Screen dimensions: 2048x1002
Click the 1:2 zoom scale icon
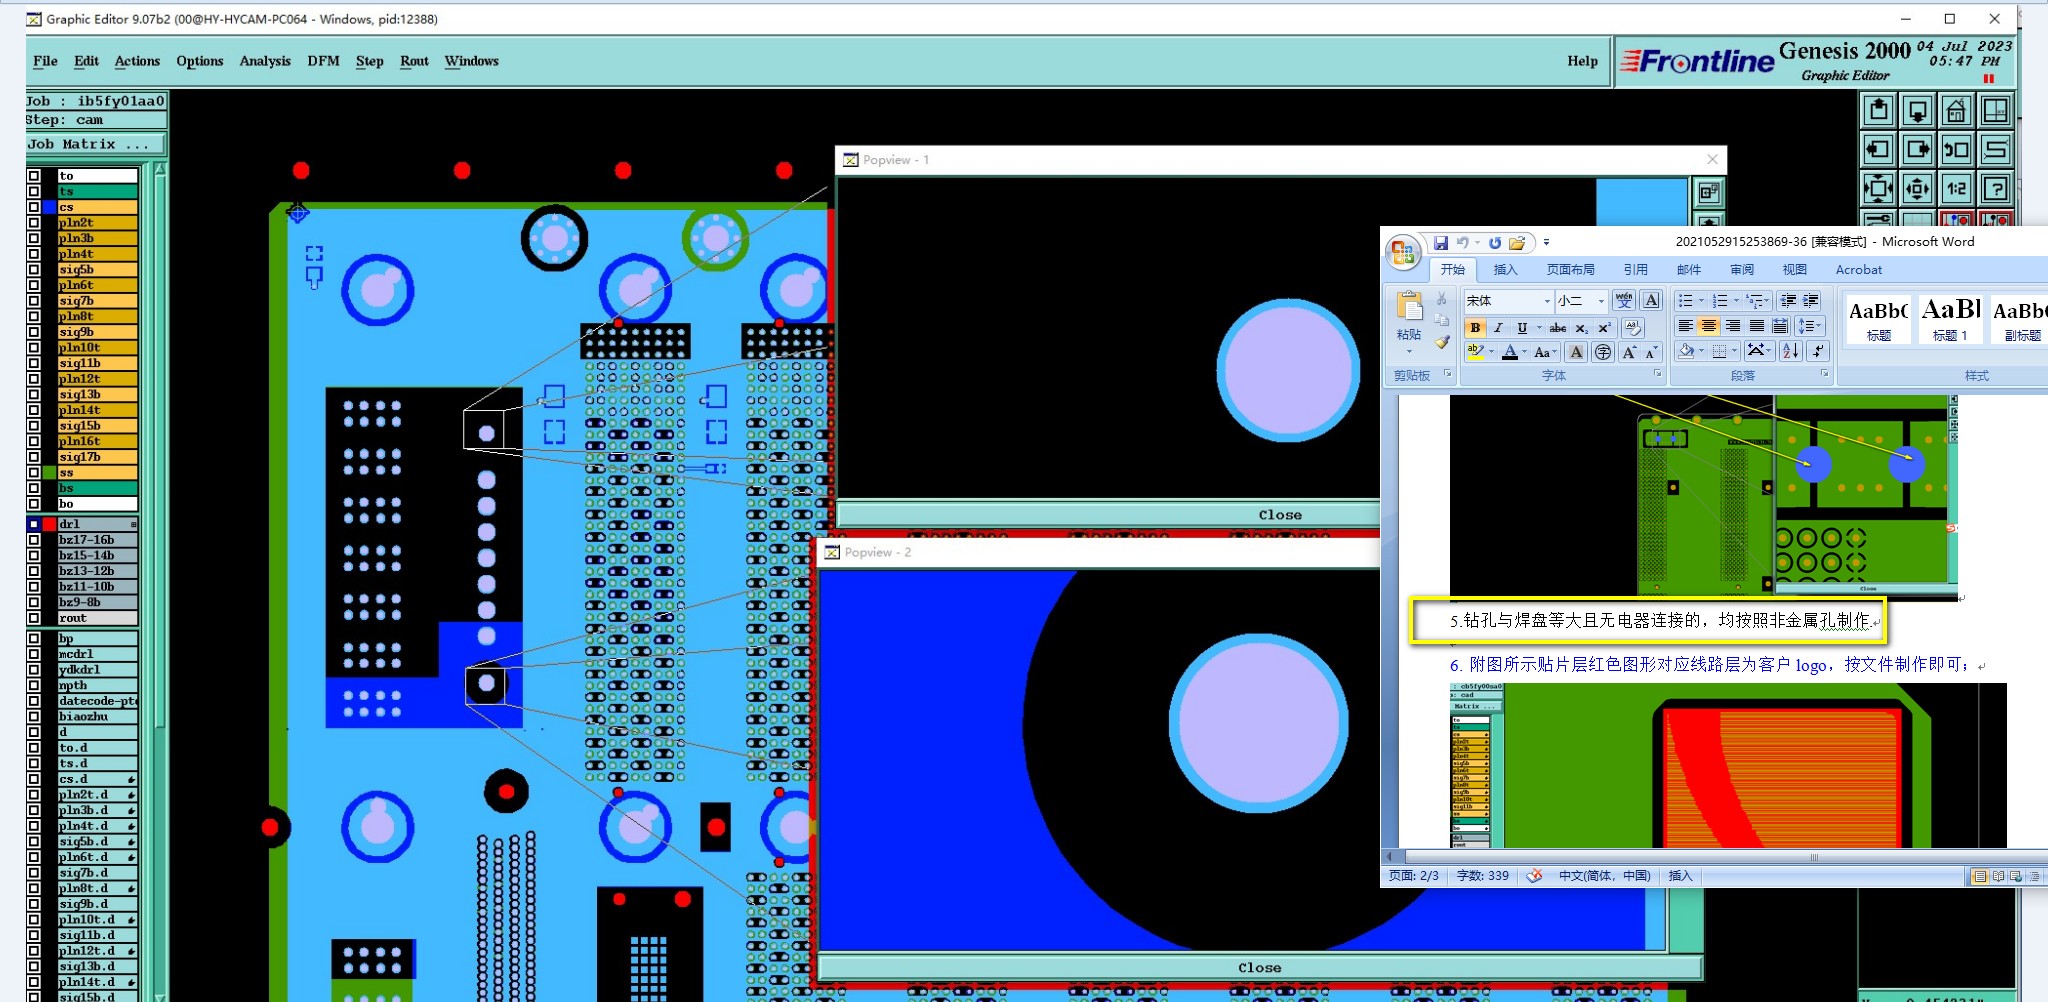coord(1956,188)
